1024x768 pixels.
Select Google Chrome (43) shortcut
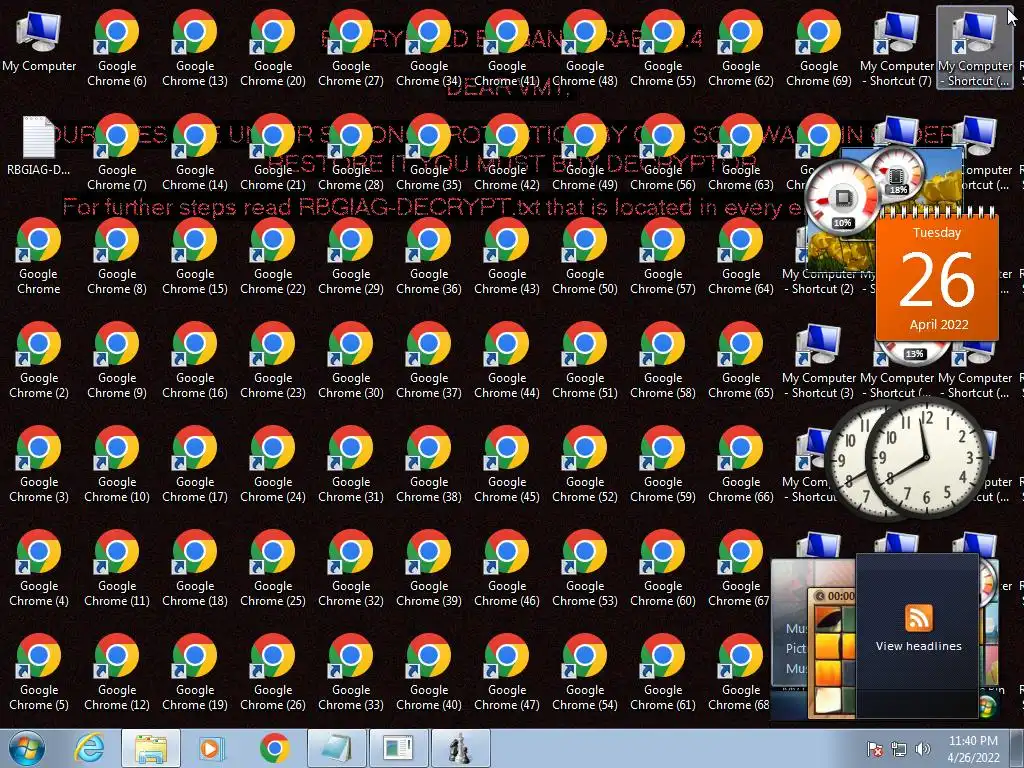click(507, 257)
